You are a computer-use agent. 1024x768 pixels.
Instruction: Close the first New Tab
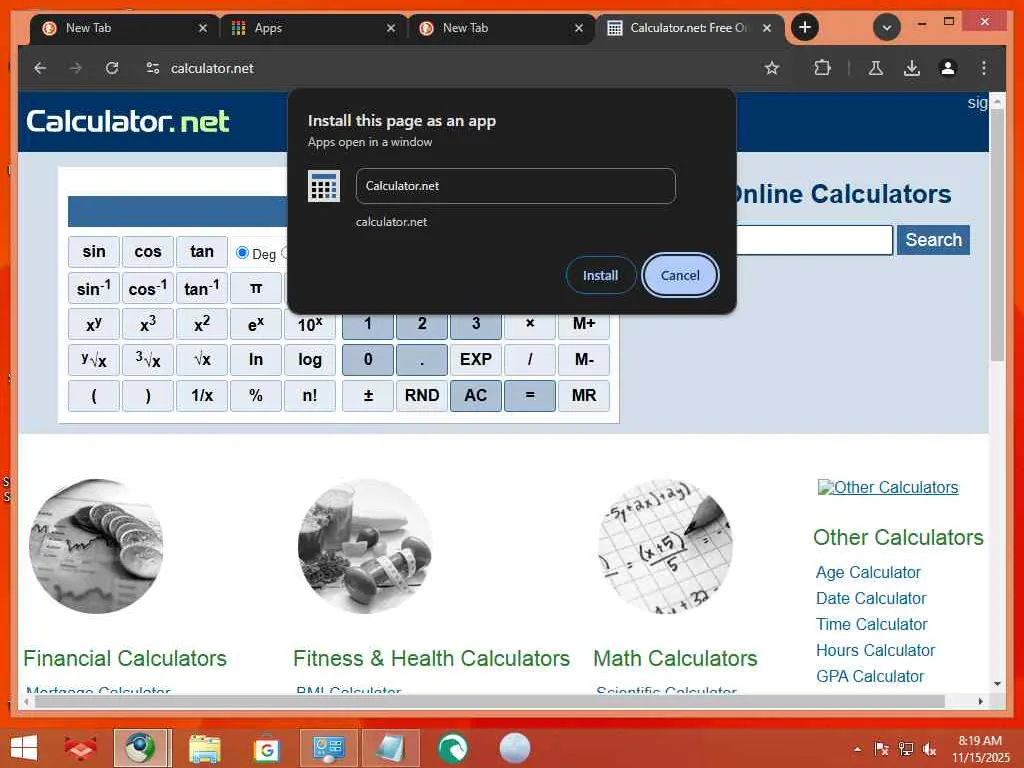[202, 28]
